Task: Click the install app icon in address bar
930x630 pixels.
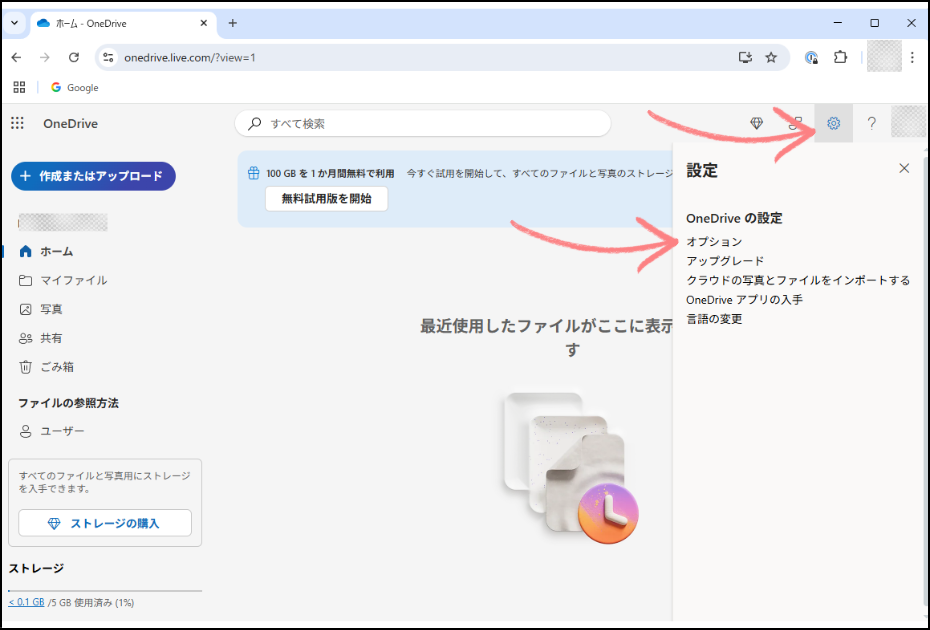Action: [745, 58]
